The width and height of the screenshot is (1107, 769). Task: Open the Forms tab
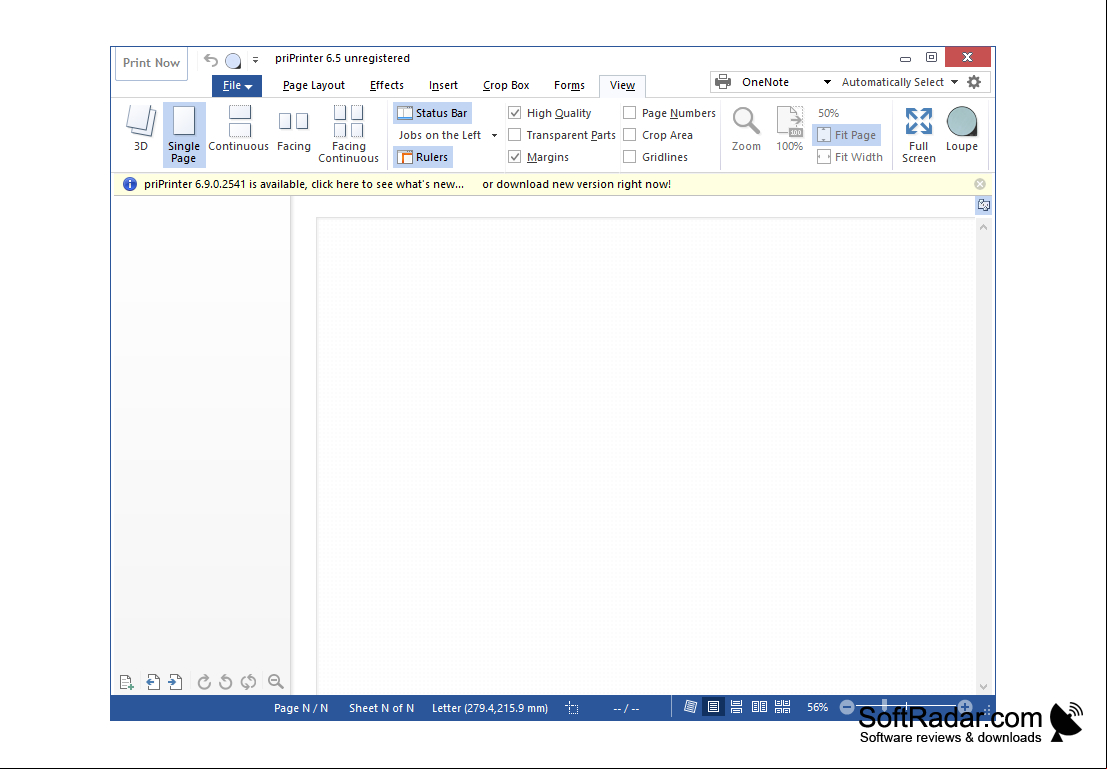point(569,85)
